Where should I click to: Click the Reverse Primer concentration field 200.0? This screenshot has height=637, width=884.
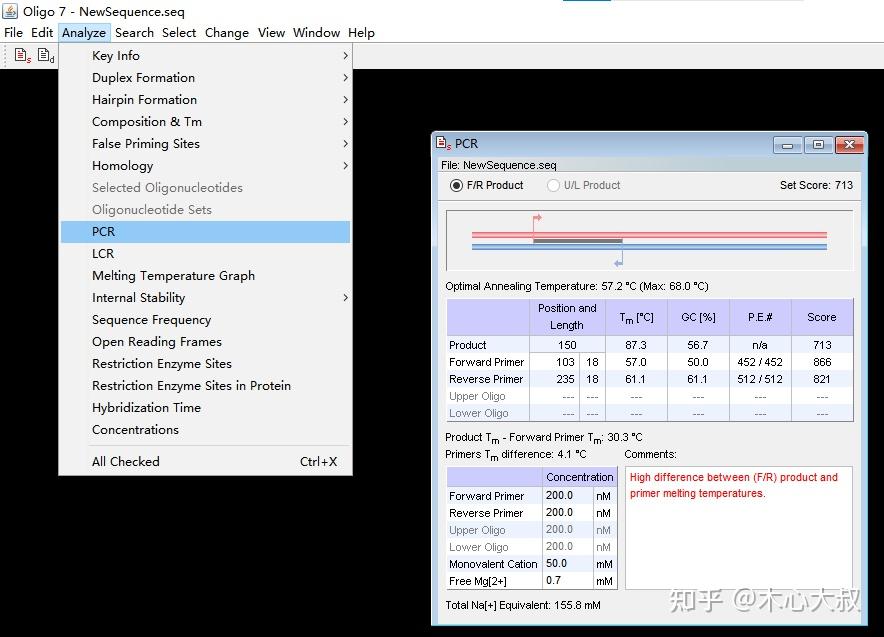[568, 512]
